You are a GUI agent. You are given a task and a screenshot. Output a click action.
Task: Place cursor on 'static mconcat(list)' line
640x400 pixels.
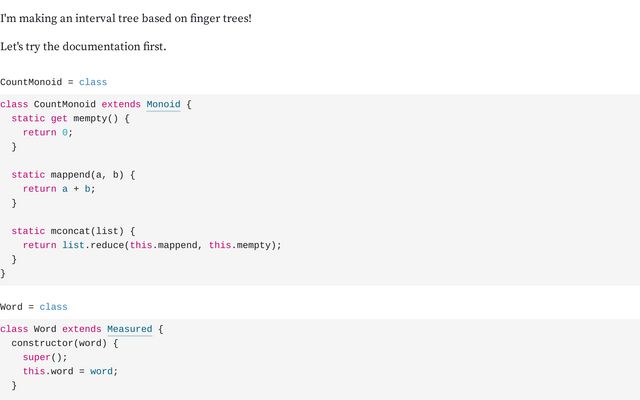pyautogui.click(x=73, y=231)
